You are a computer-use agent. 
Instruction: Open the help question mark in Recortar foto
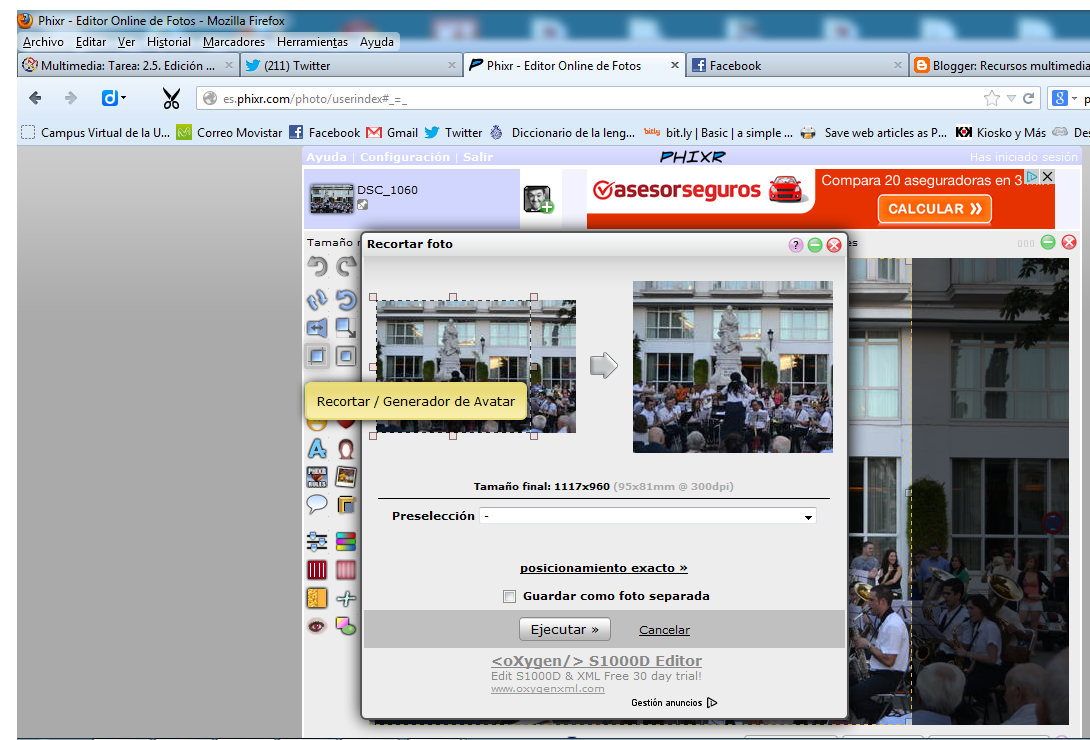(x=796, y=245)
